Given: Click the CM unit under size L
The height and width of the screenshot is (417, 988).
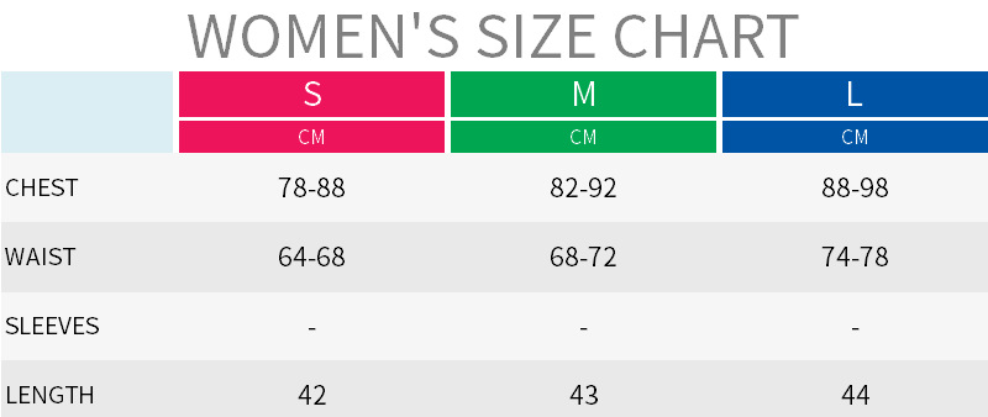Looking at the screenshot, I should pyautogui.click(x=854, y=138).
